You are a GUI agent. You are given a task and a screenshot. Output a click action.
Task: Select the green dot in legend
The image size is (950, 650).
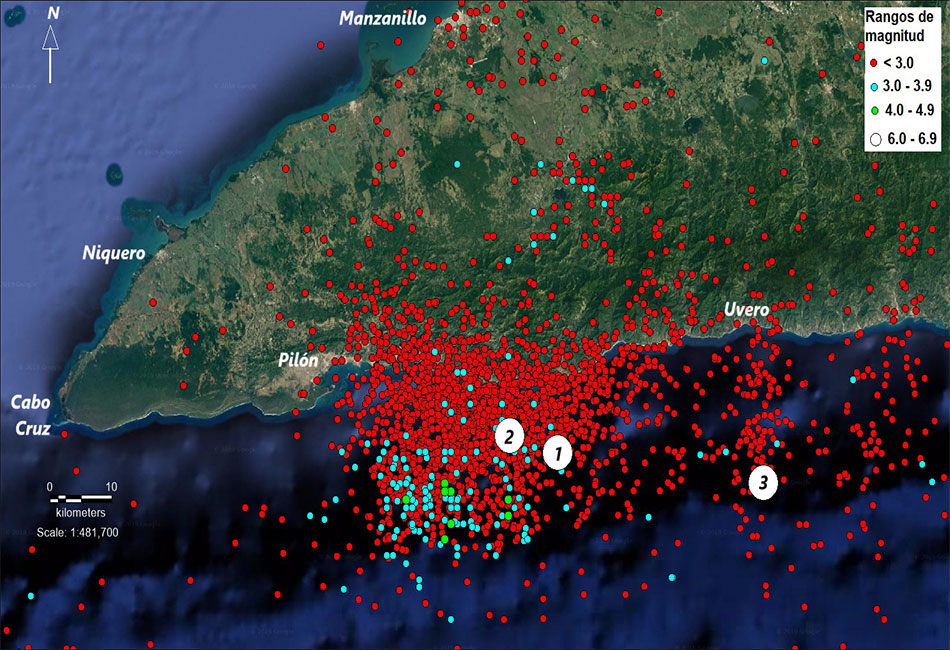873,110
